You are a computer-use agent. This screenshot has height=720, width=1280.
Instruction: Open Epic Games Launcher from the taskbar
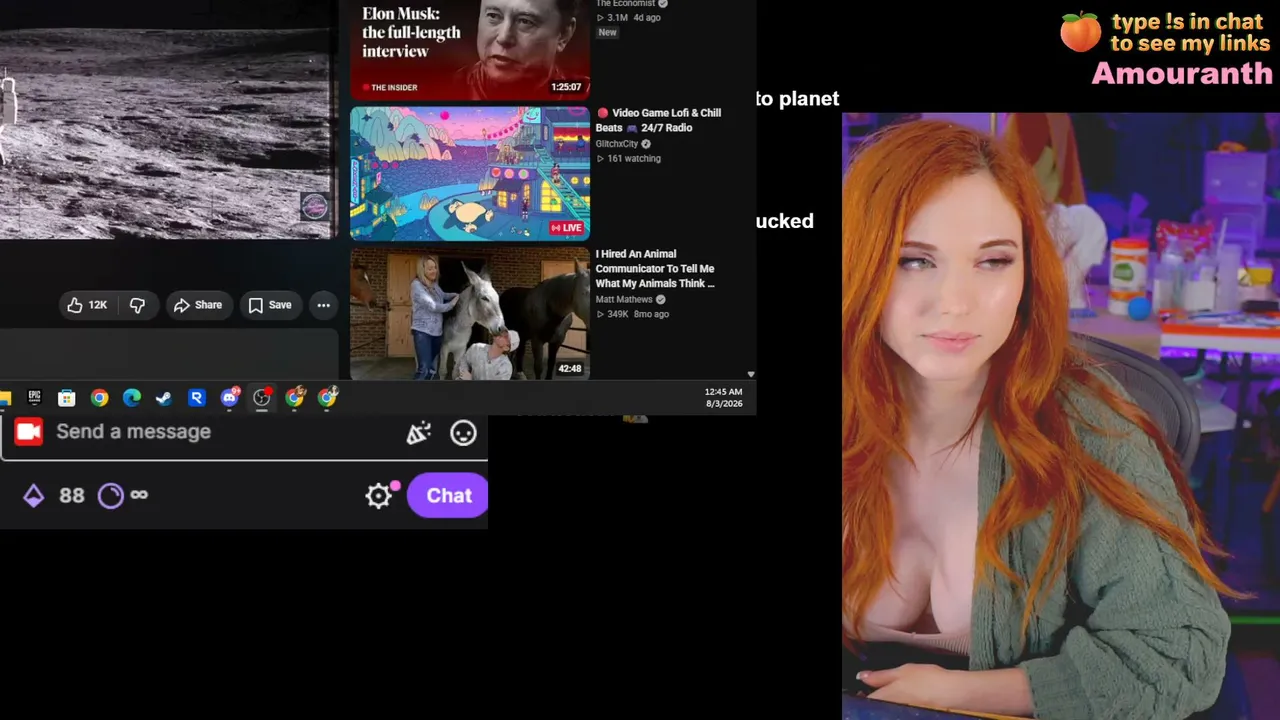(x=34, y=398)
